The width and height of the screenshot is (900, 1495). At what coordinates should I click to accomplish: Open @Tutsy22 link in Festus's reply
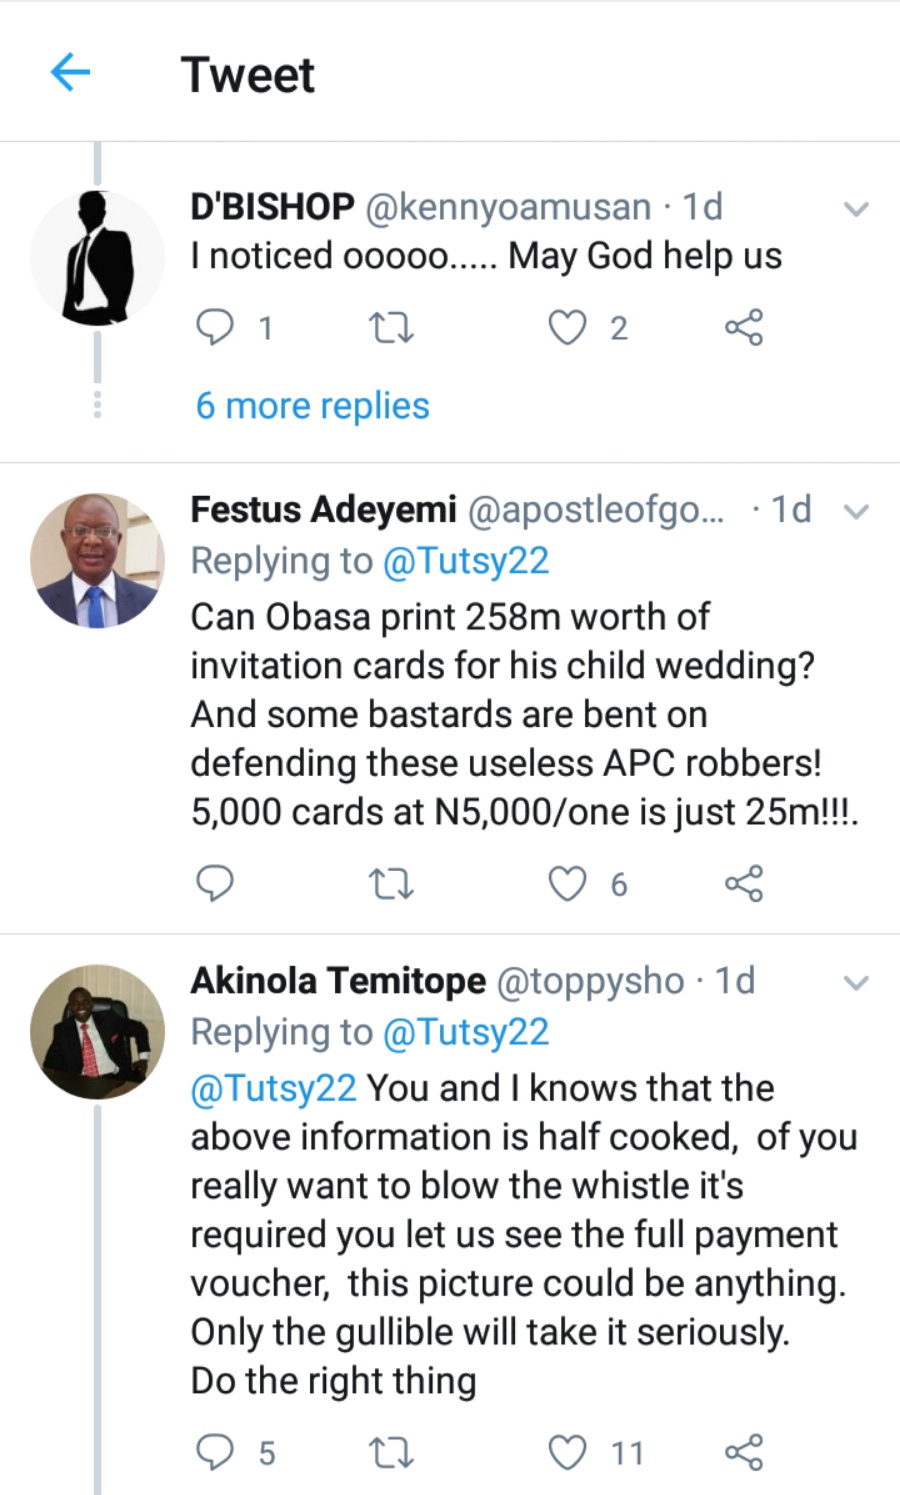pyautogui.click(x=466, y=561)
